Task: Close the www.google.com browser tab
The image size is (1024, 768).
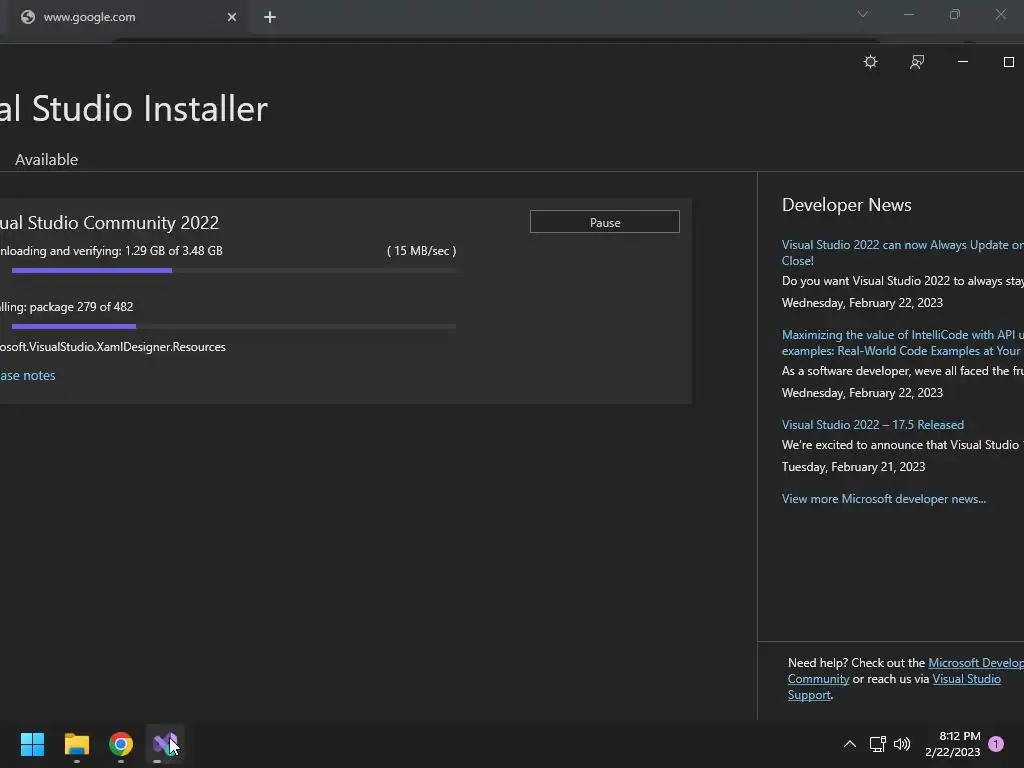Action: click(232, 17)
